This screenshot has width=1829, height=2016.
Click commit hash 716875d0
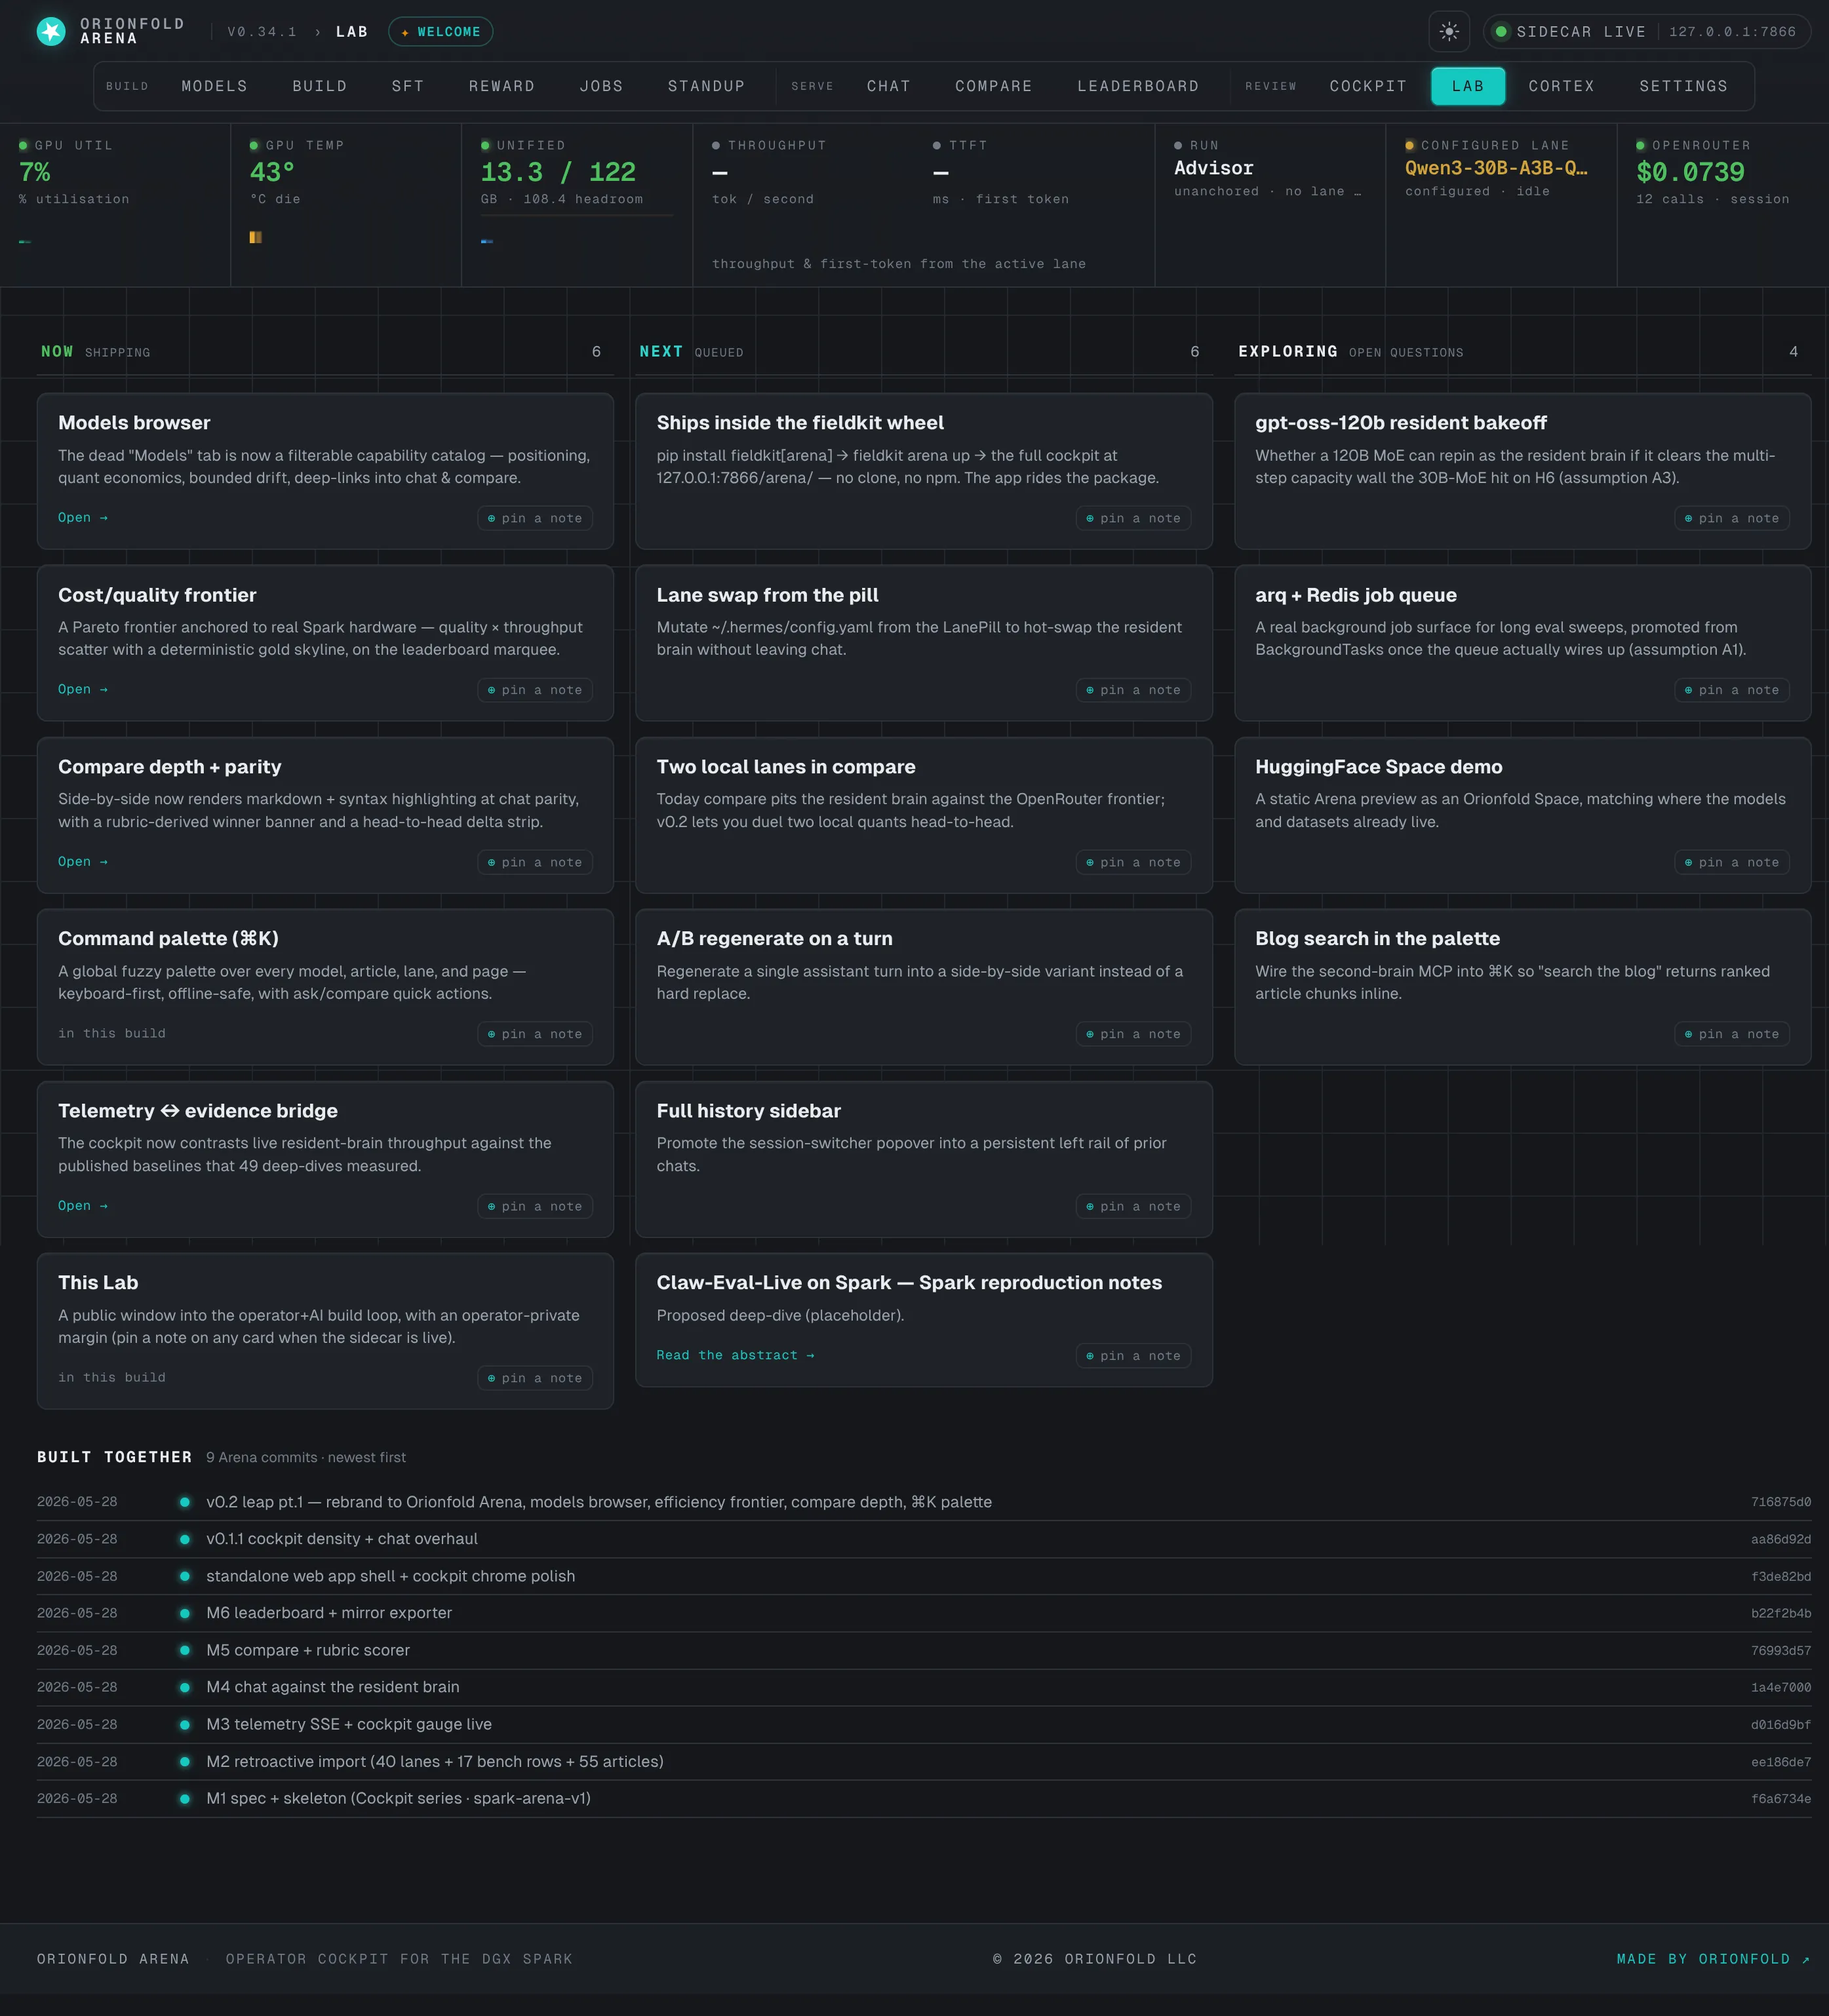click(1780, 1502)
